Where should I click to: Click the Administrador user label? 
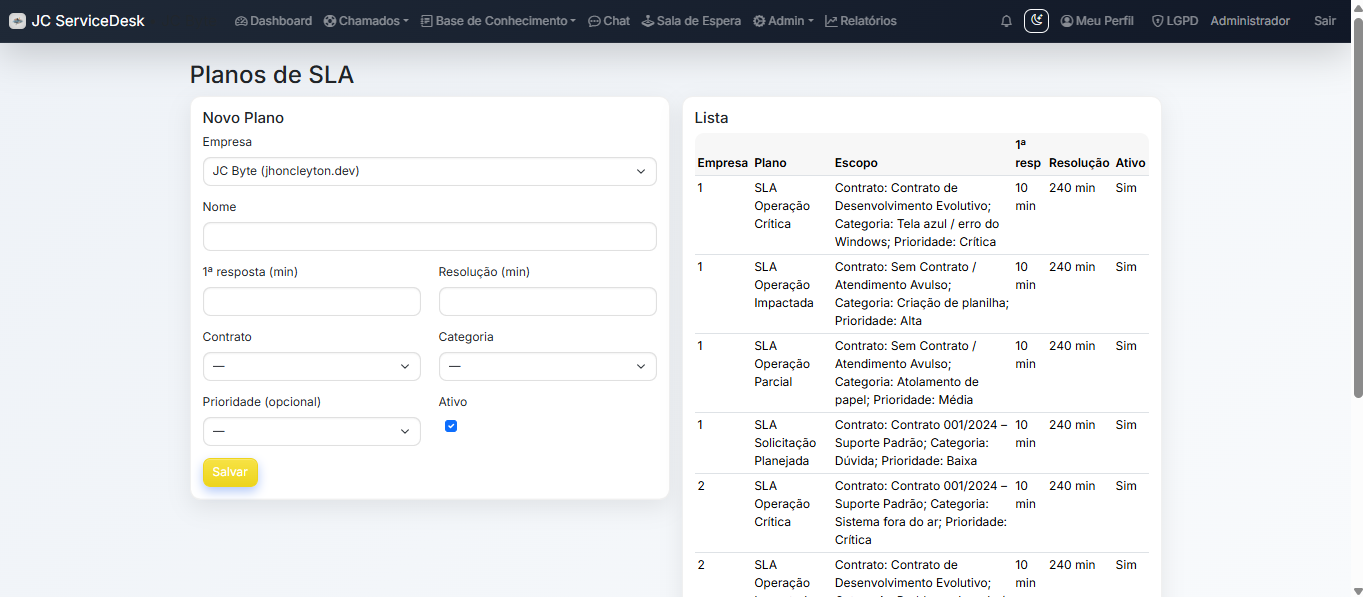point(1250,21)
